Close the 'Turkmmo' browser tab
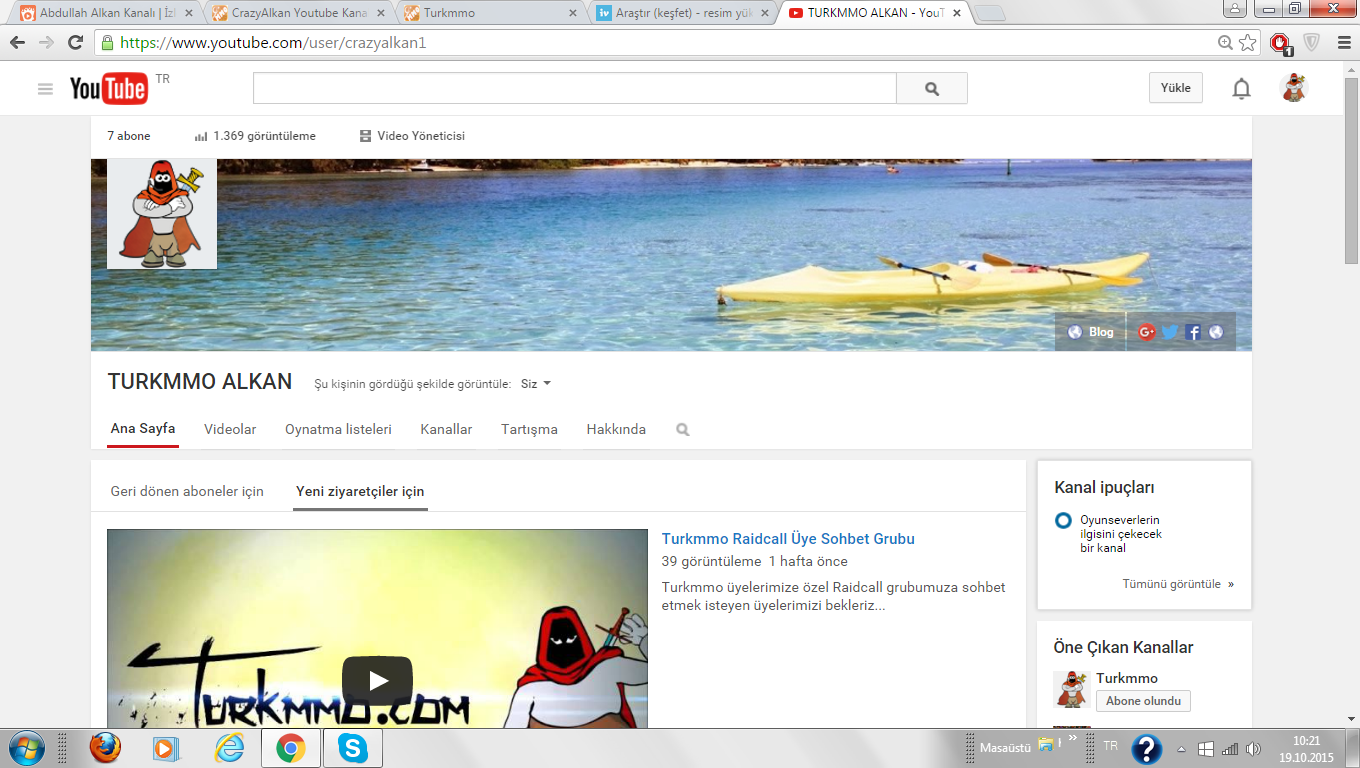The image size is (1360, 768). pyautogui.click(x=573, y=14)
